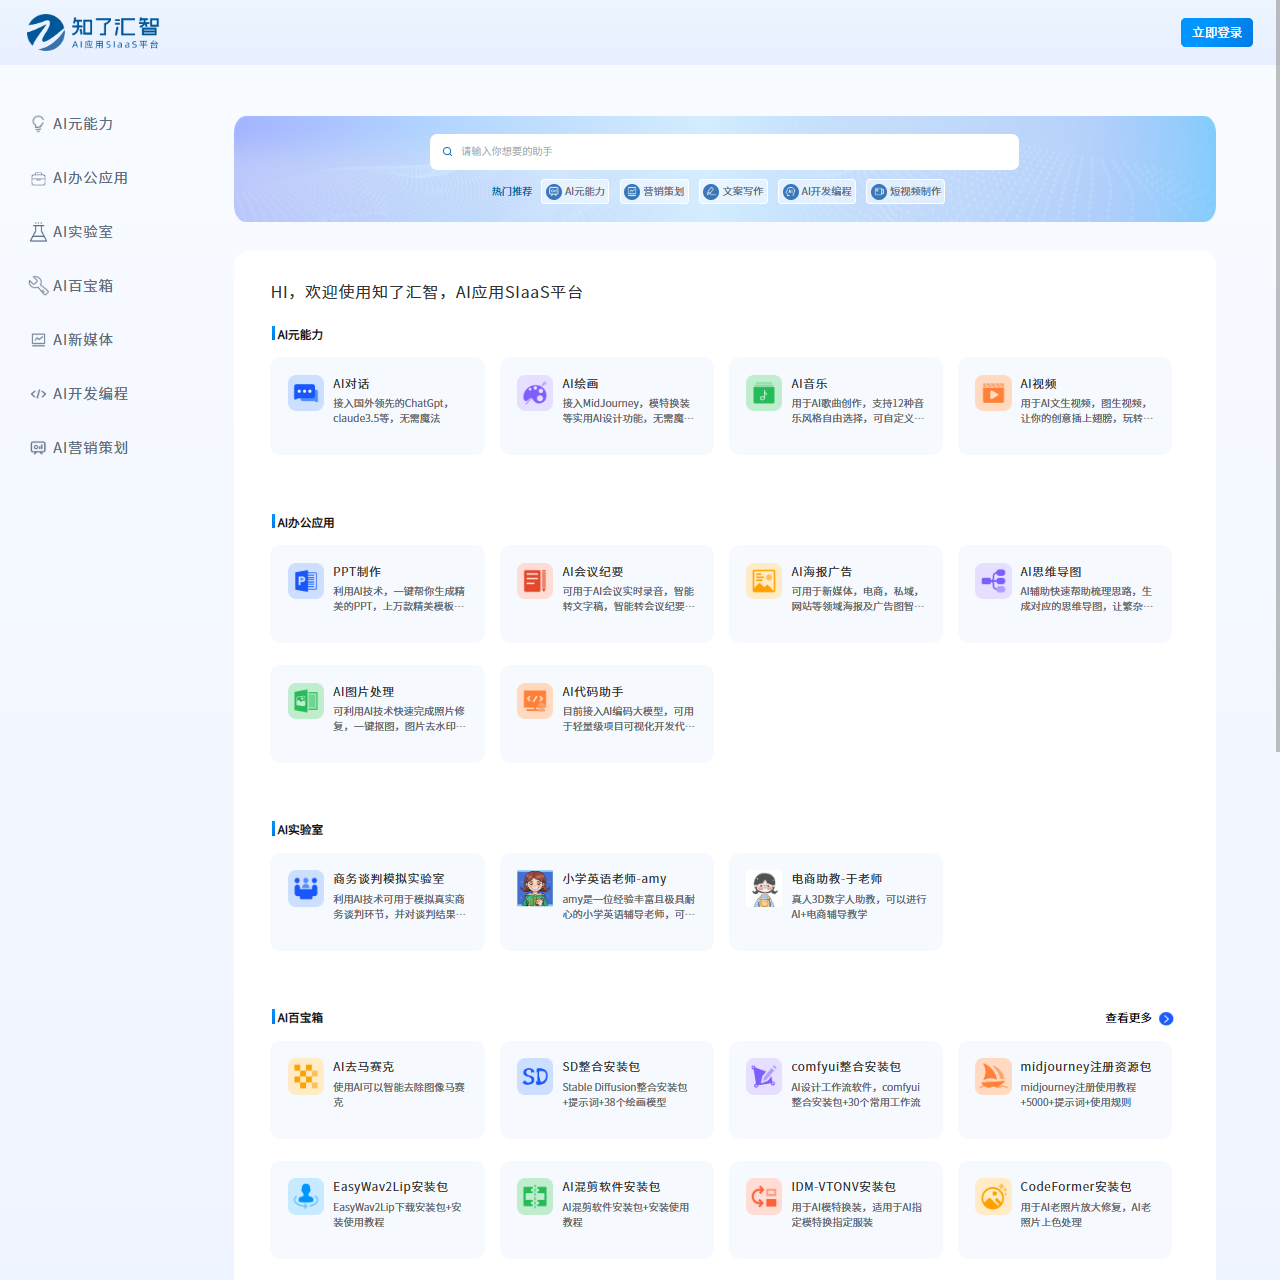1280x1280 pixels.
Task: Expand 查看更多 in AI百宝箱 section
Action: (1138, 1018)
